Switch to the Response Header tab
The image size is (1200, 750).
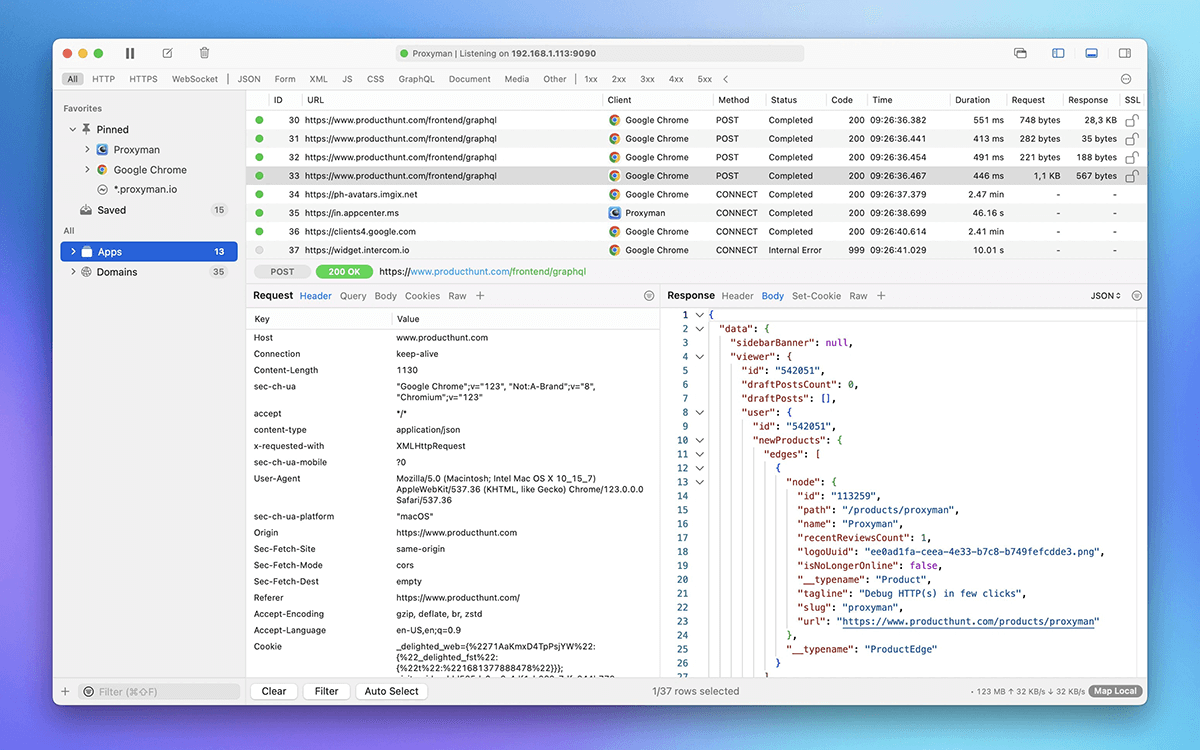737,296
